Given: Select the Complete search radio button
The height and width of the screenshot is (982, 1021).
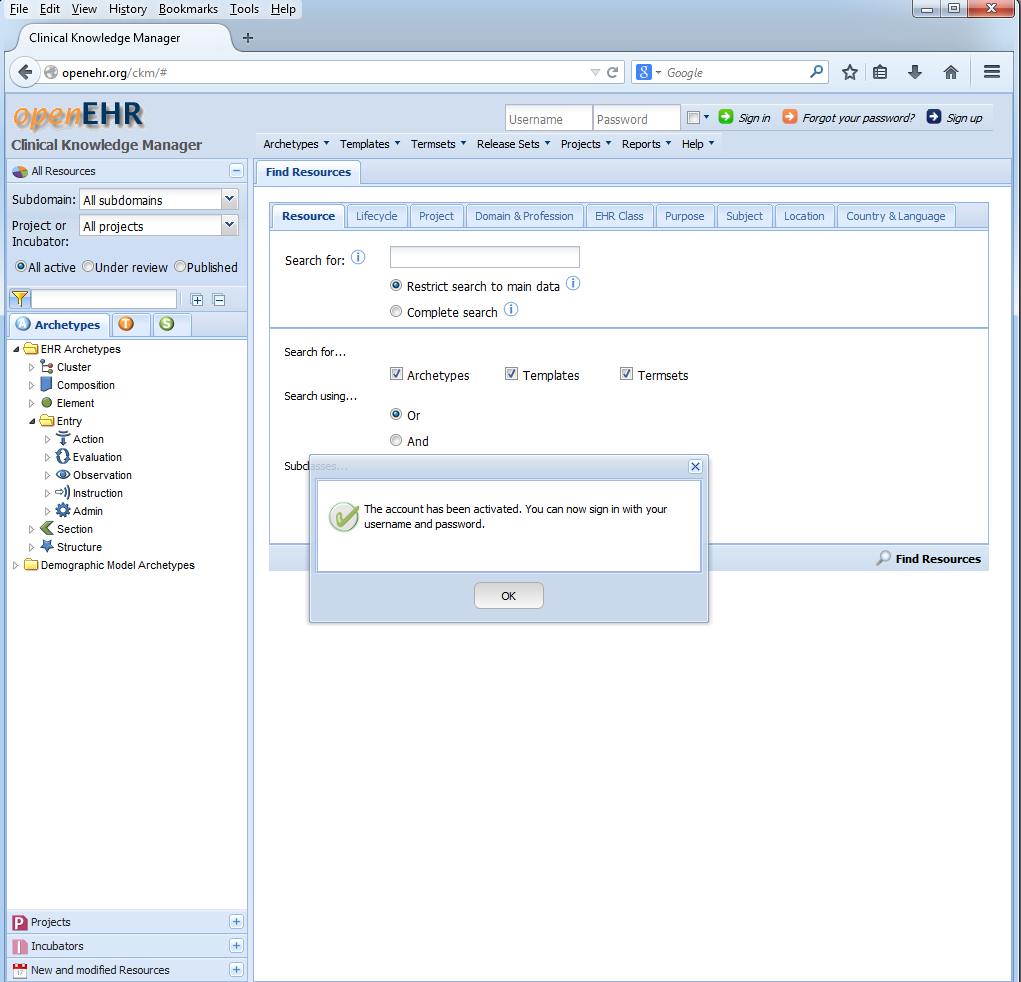Looking at the screenshot, I should [x=396, y=312].
